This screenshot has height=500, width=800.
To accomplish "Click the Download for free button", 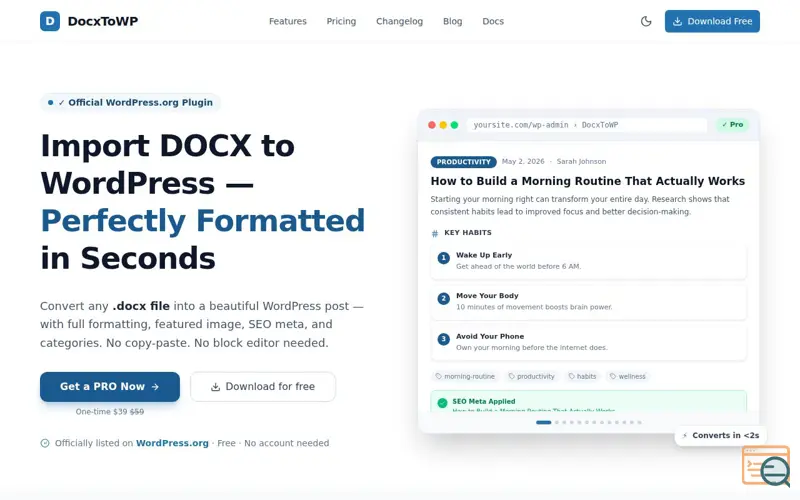I will [263, 387].
